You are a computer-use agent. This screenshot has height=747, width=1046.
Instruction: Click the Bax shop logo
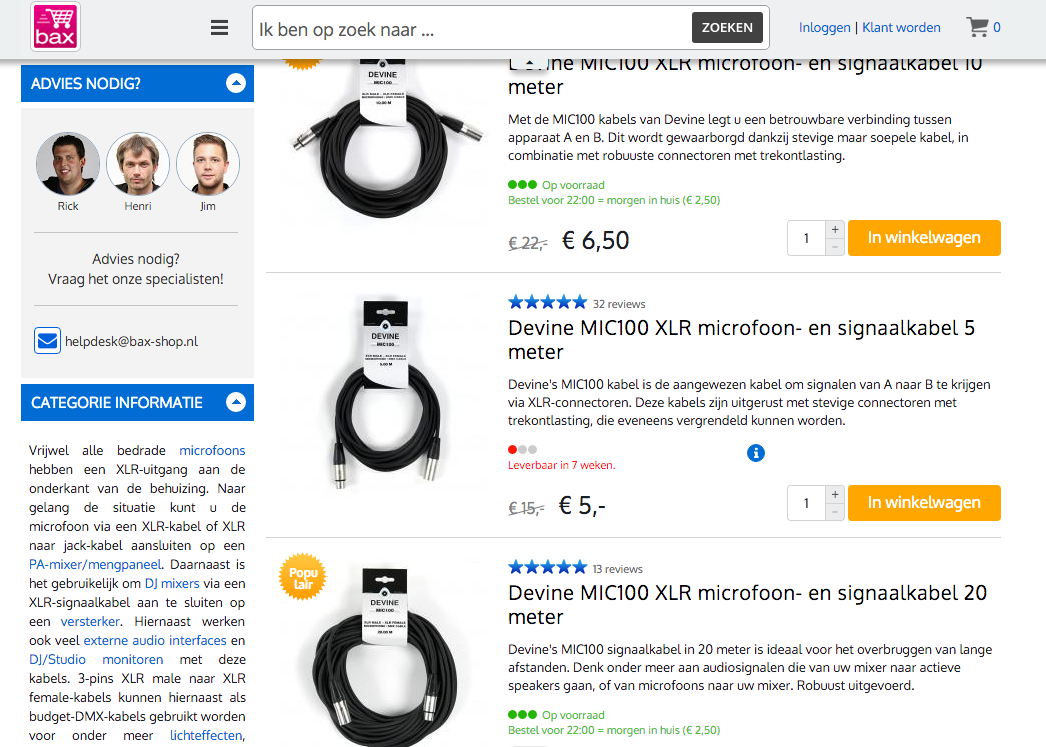click(x=56, y=27)
